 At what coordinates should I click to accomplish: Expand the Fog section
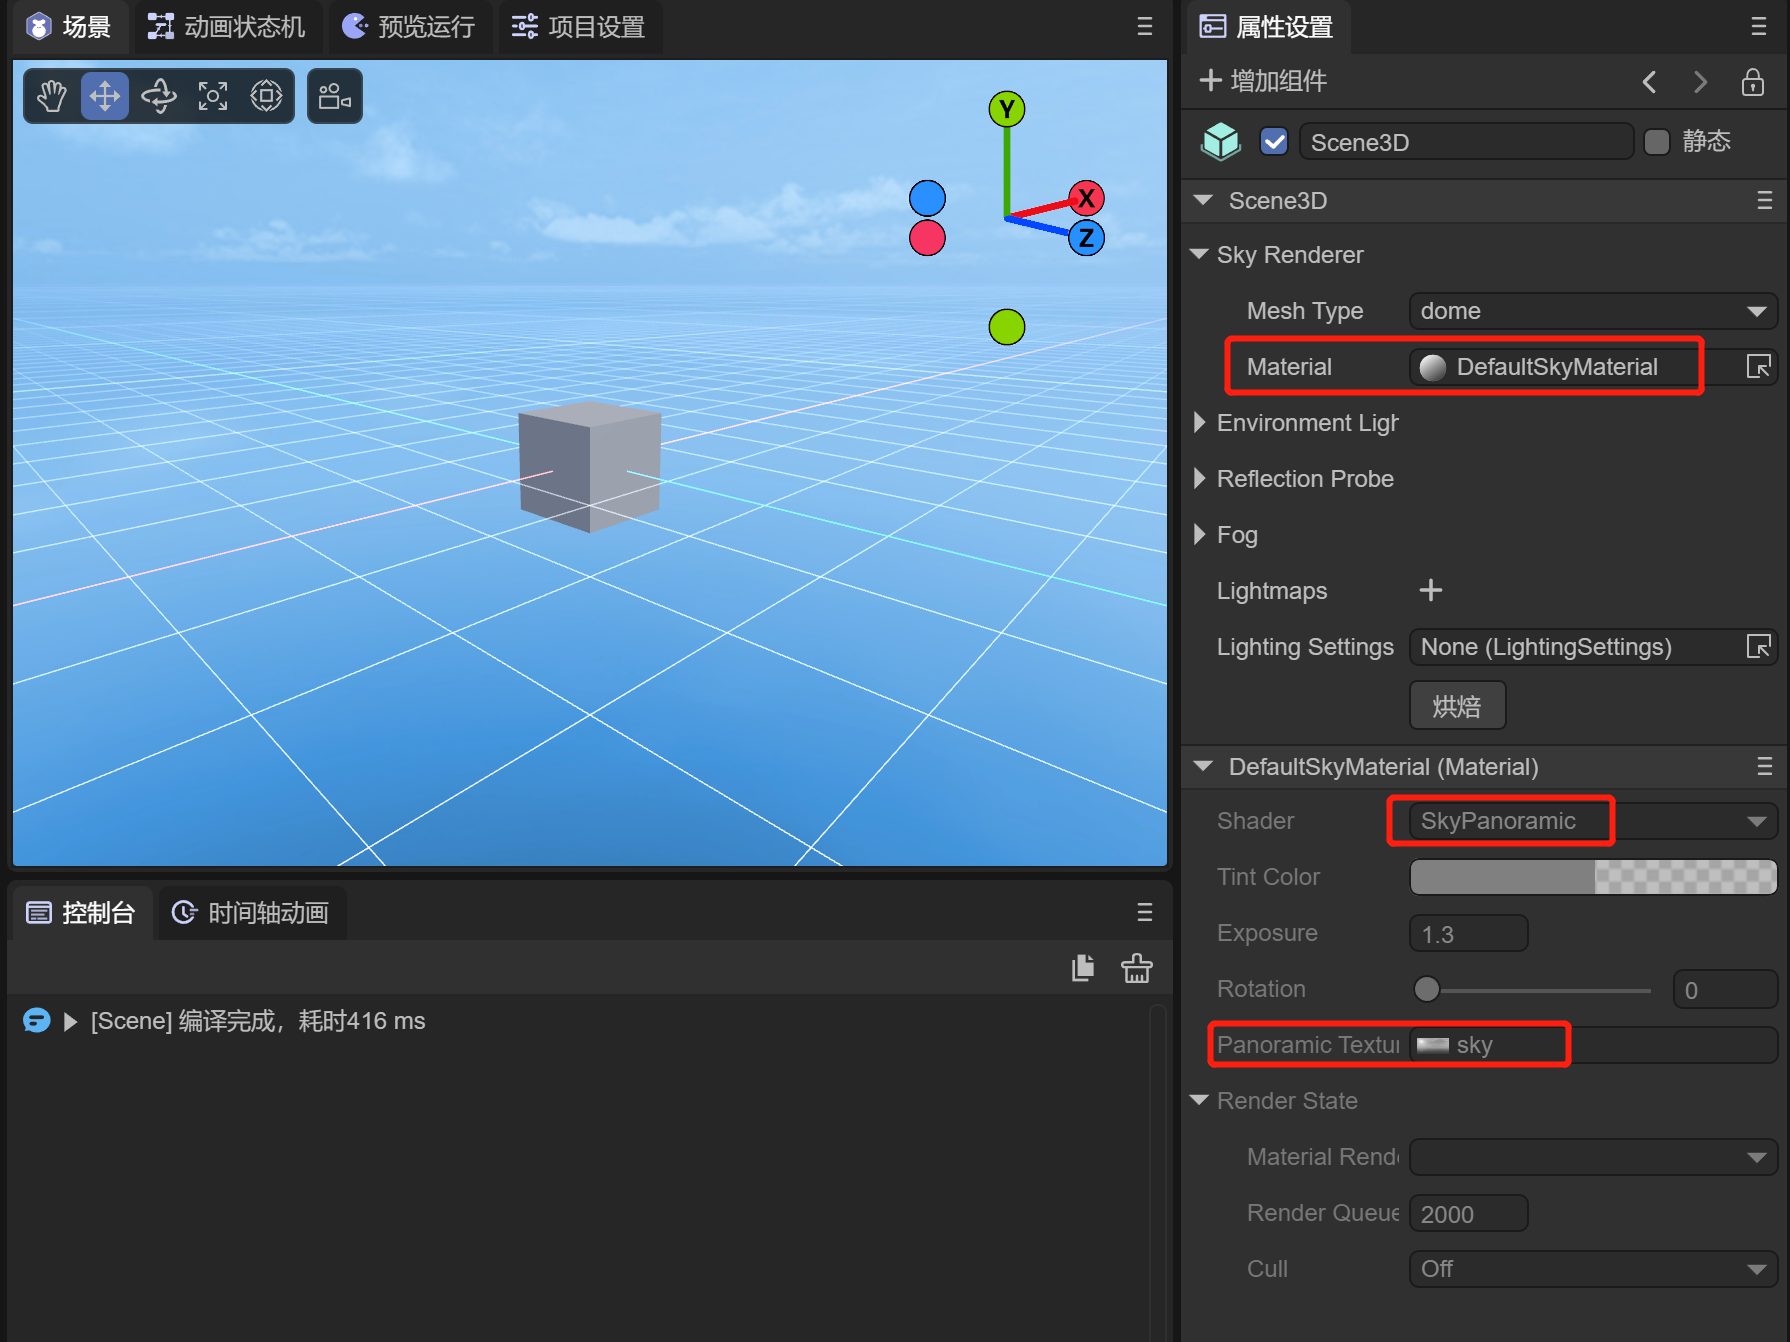(1200, 535)
